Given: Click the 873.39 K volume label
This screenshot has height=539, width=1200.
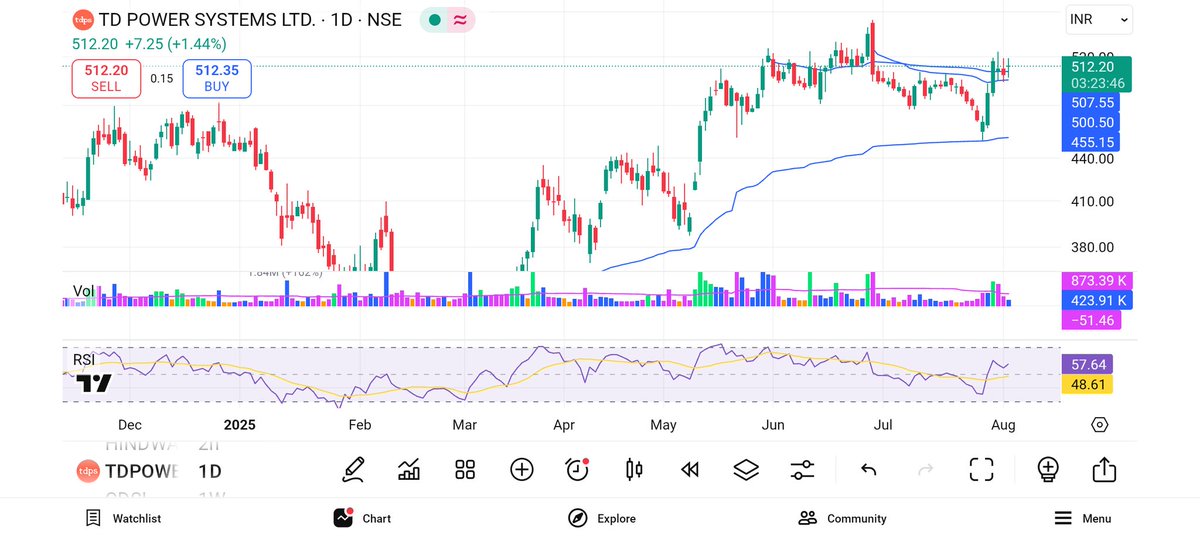Looking at the screenshot, I should [x=1098, y=281].
